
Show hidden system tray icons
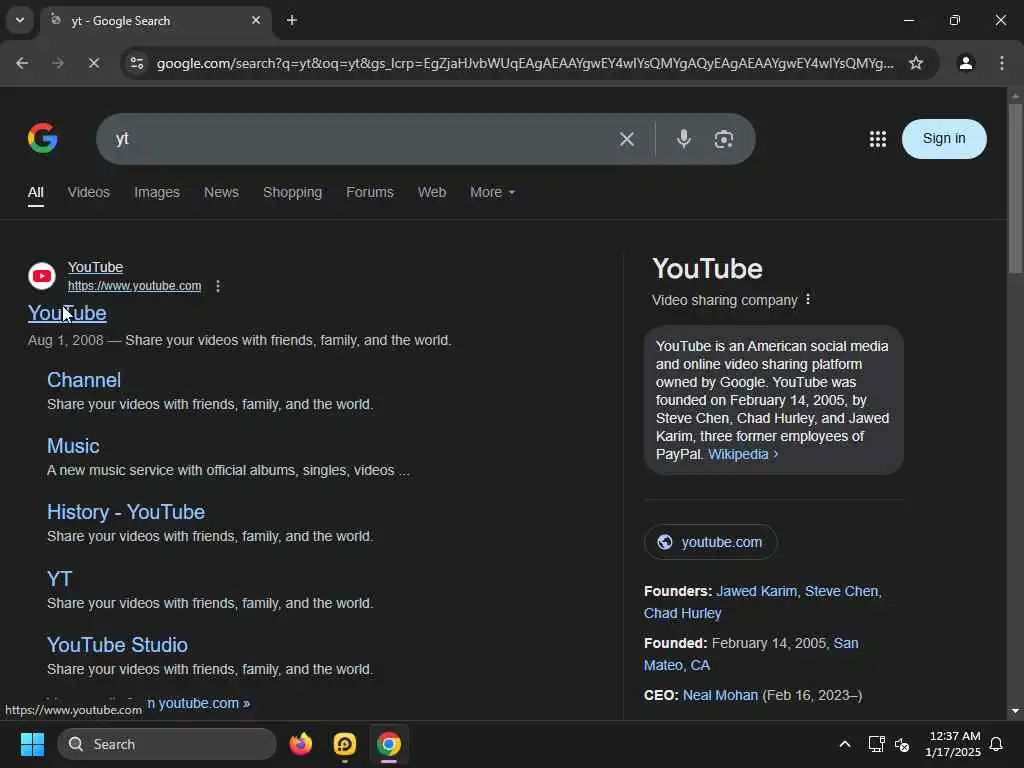coord(844,744)
